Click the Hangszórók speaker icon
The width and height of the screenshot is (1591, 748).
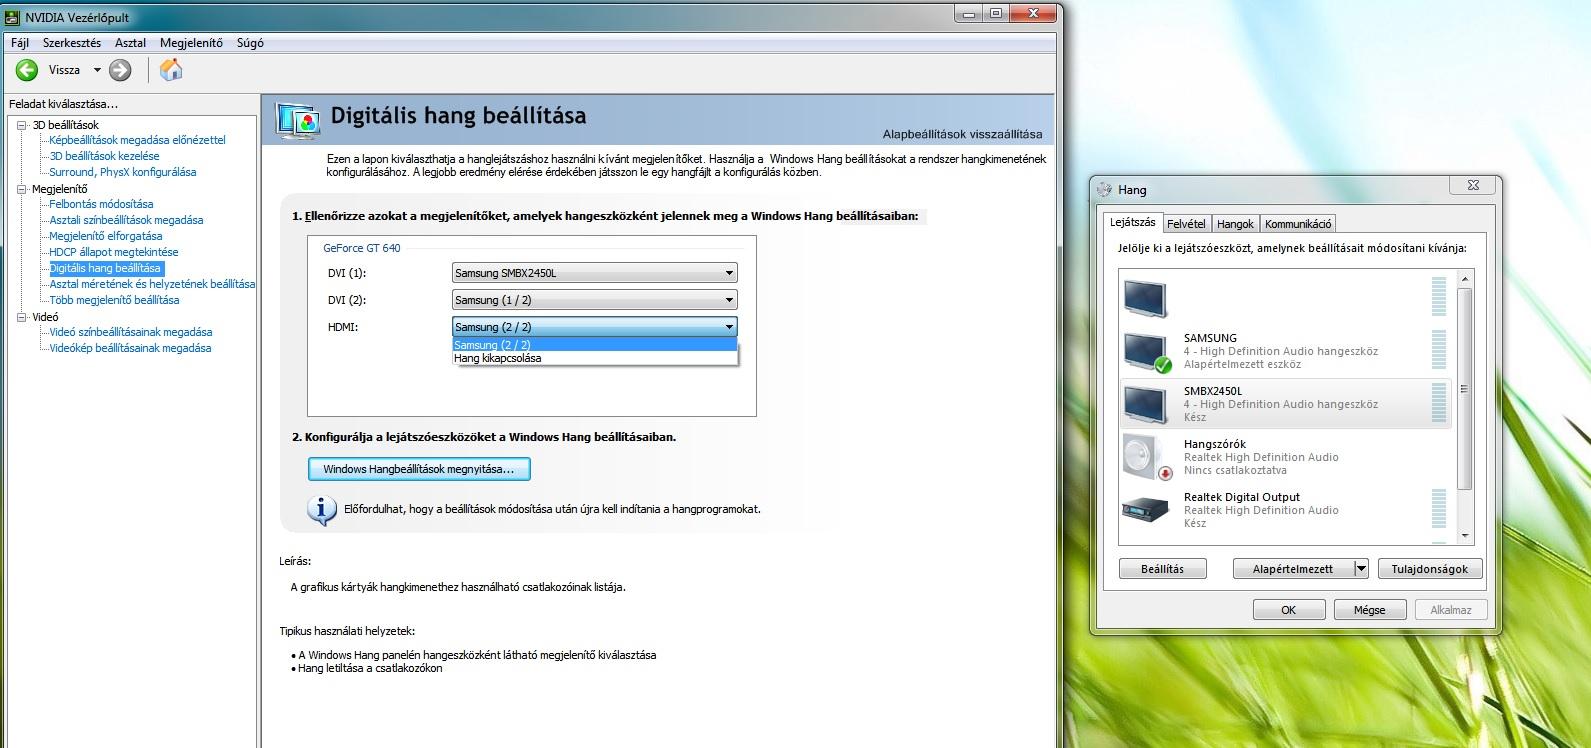pos(1146,457)
